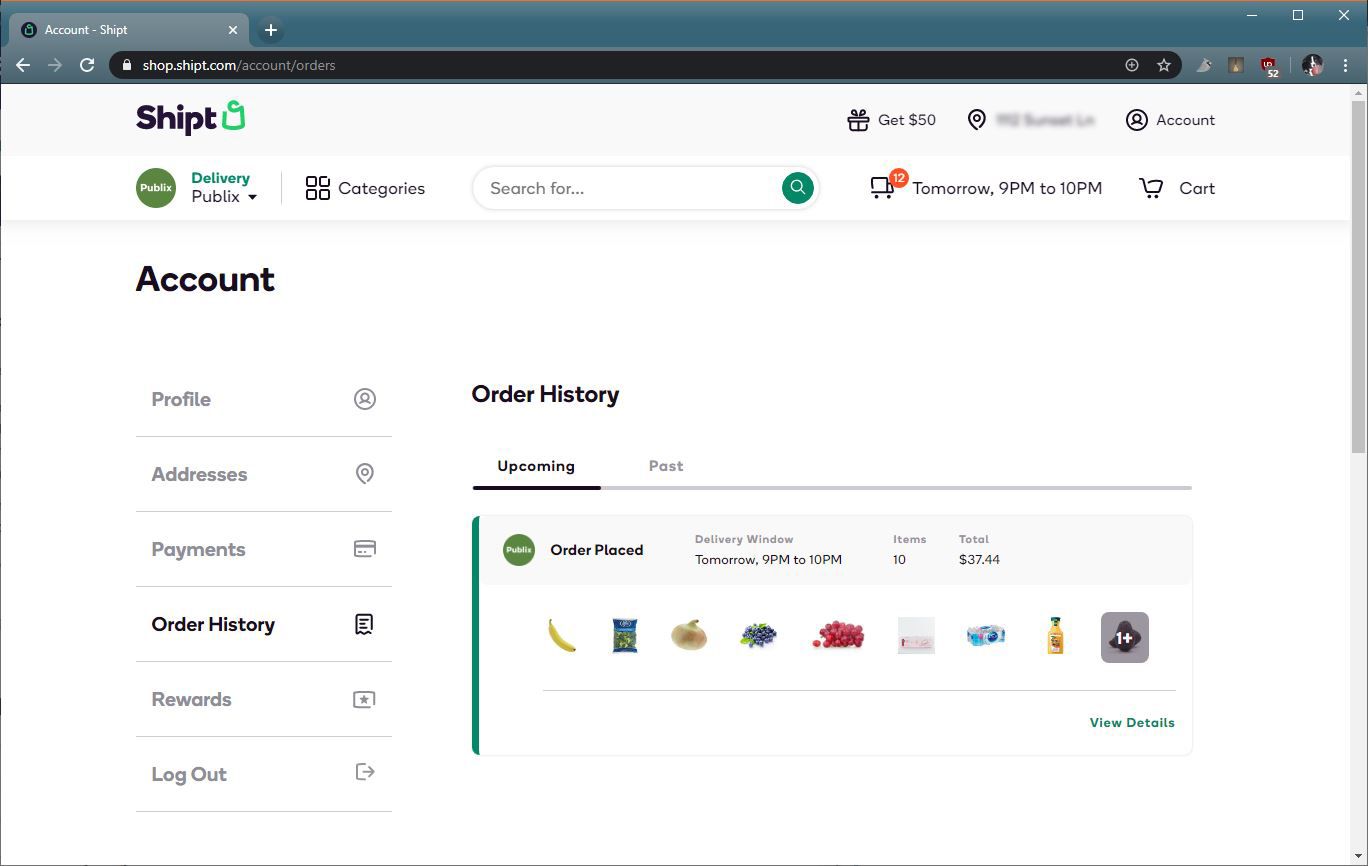
Task: Open a new browser tab
Action: (x=270, y=30)
